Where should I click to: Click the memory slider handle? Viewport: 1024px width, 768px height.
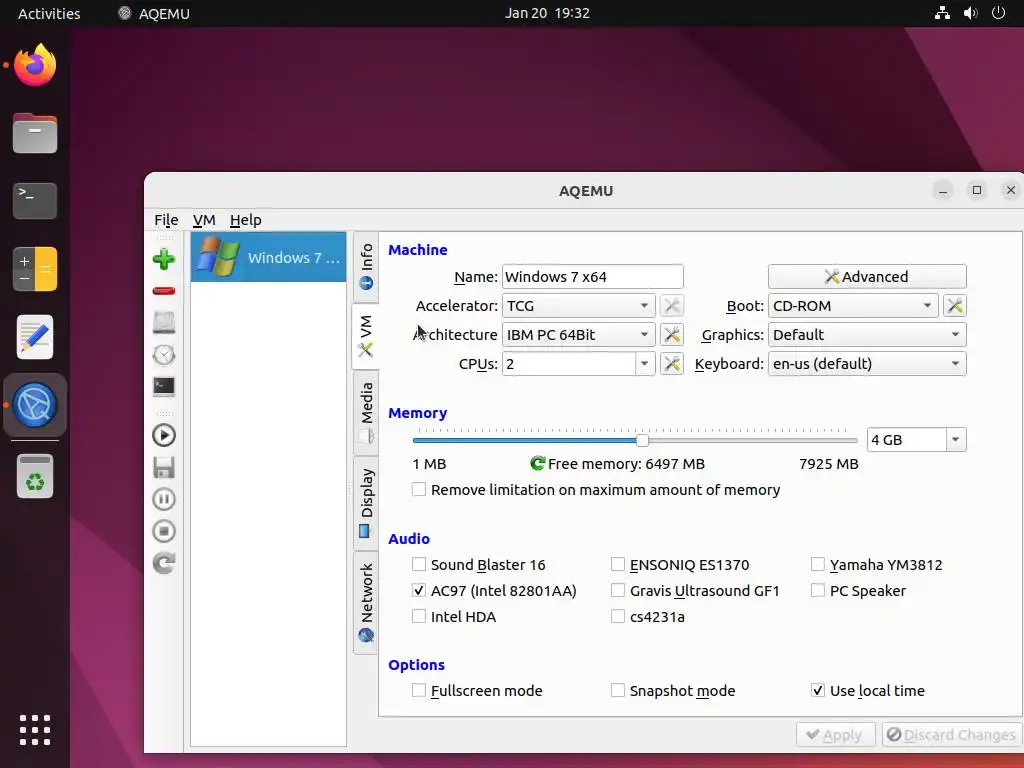[x=643, y=440]
